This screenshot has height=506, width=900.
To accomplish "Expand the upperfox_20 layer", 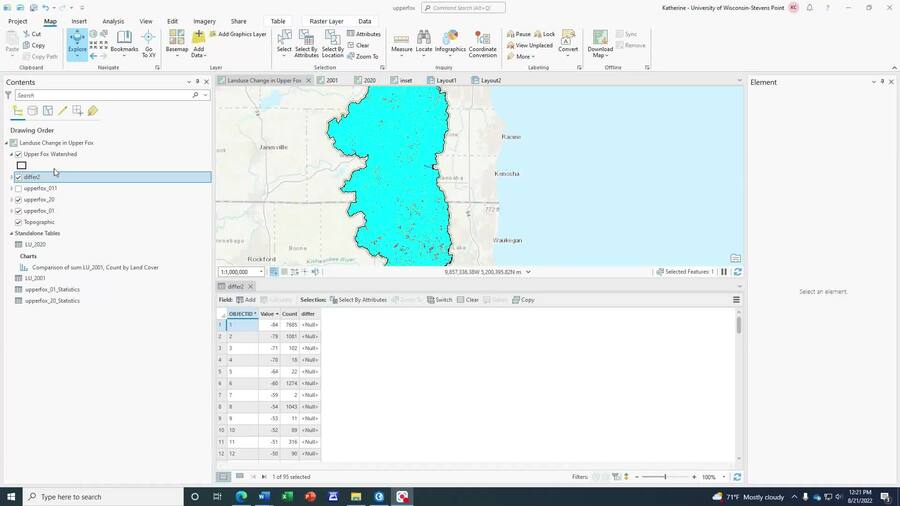I will [11, 200].
